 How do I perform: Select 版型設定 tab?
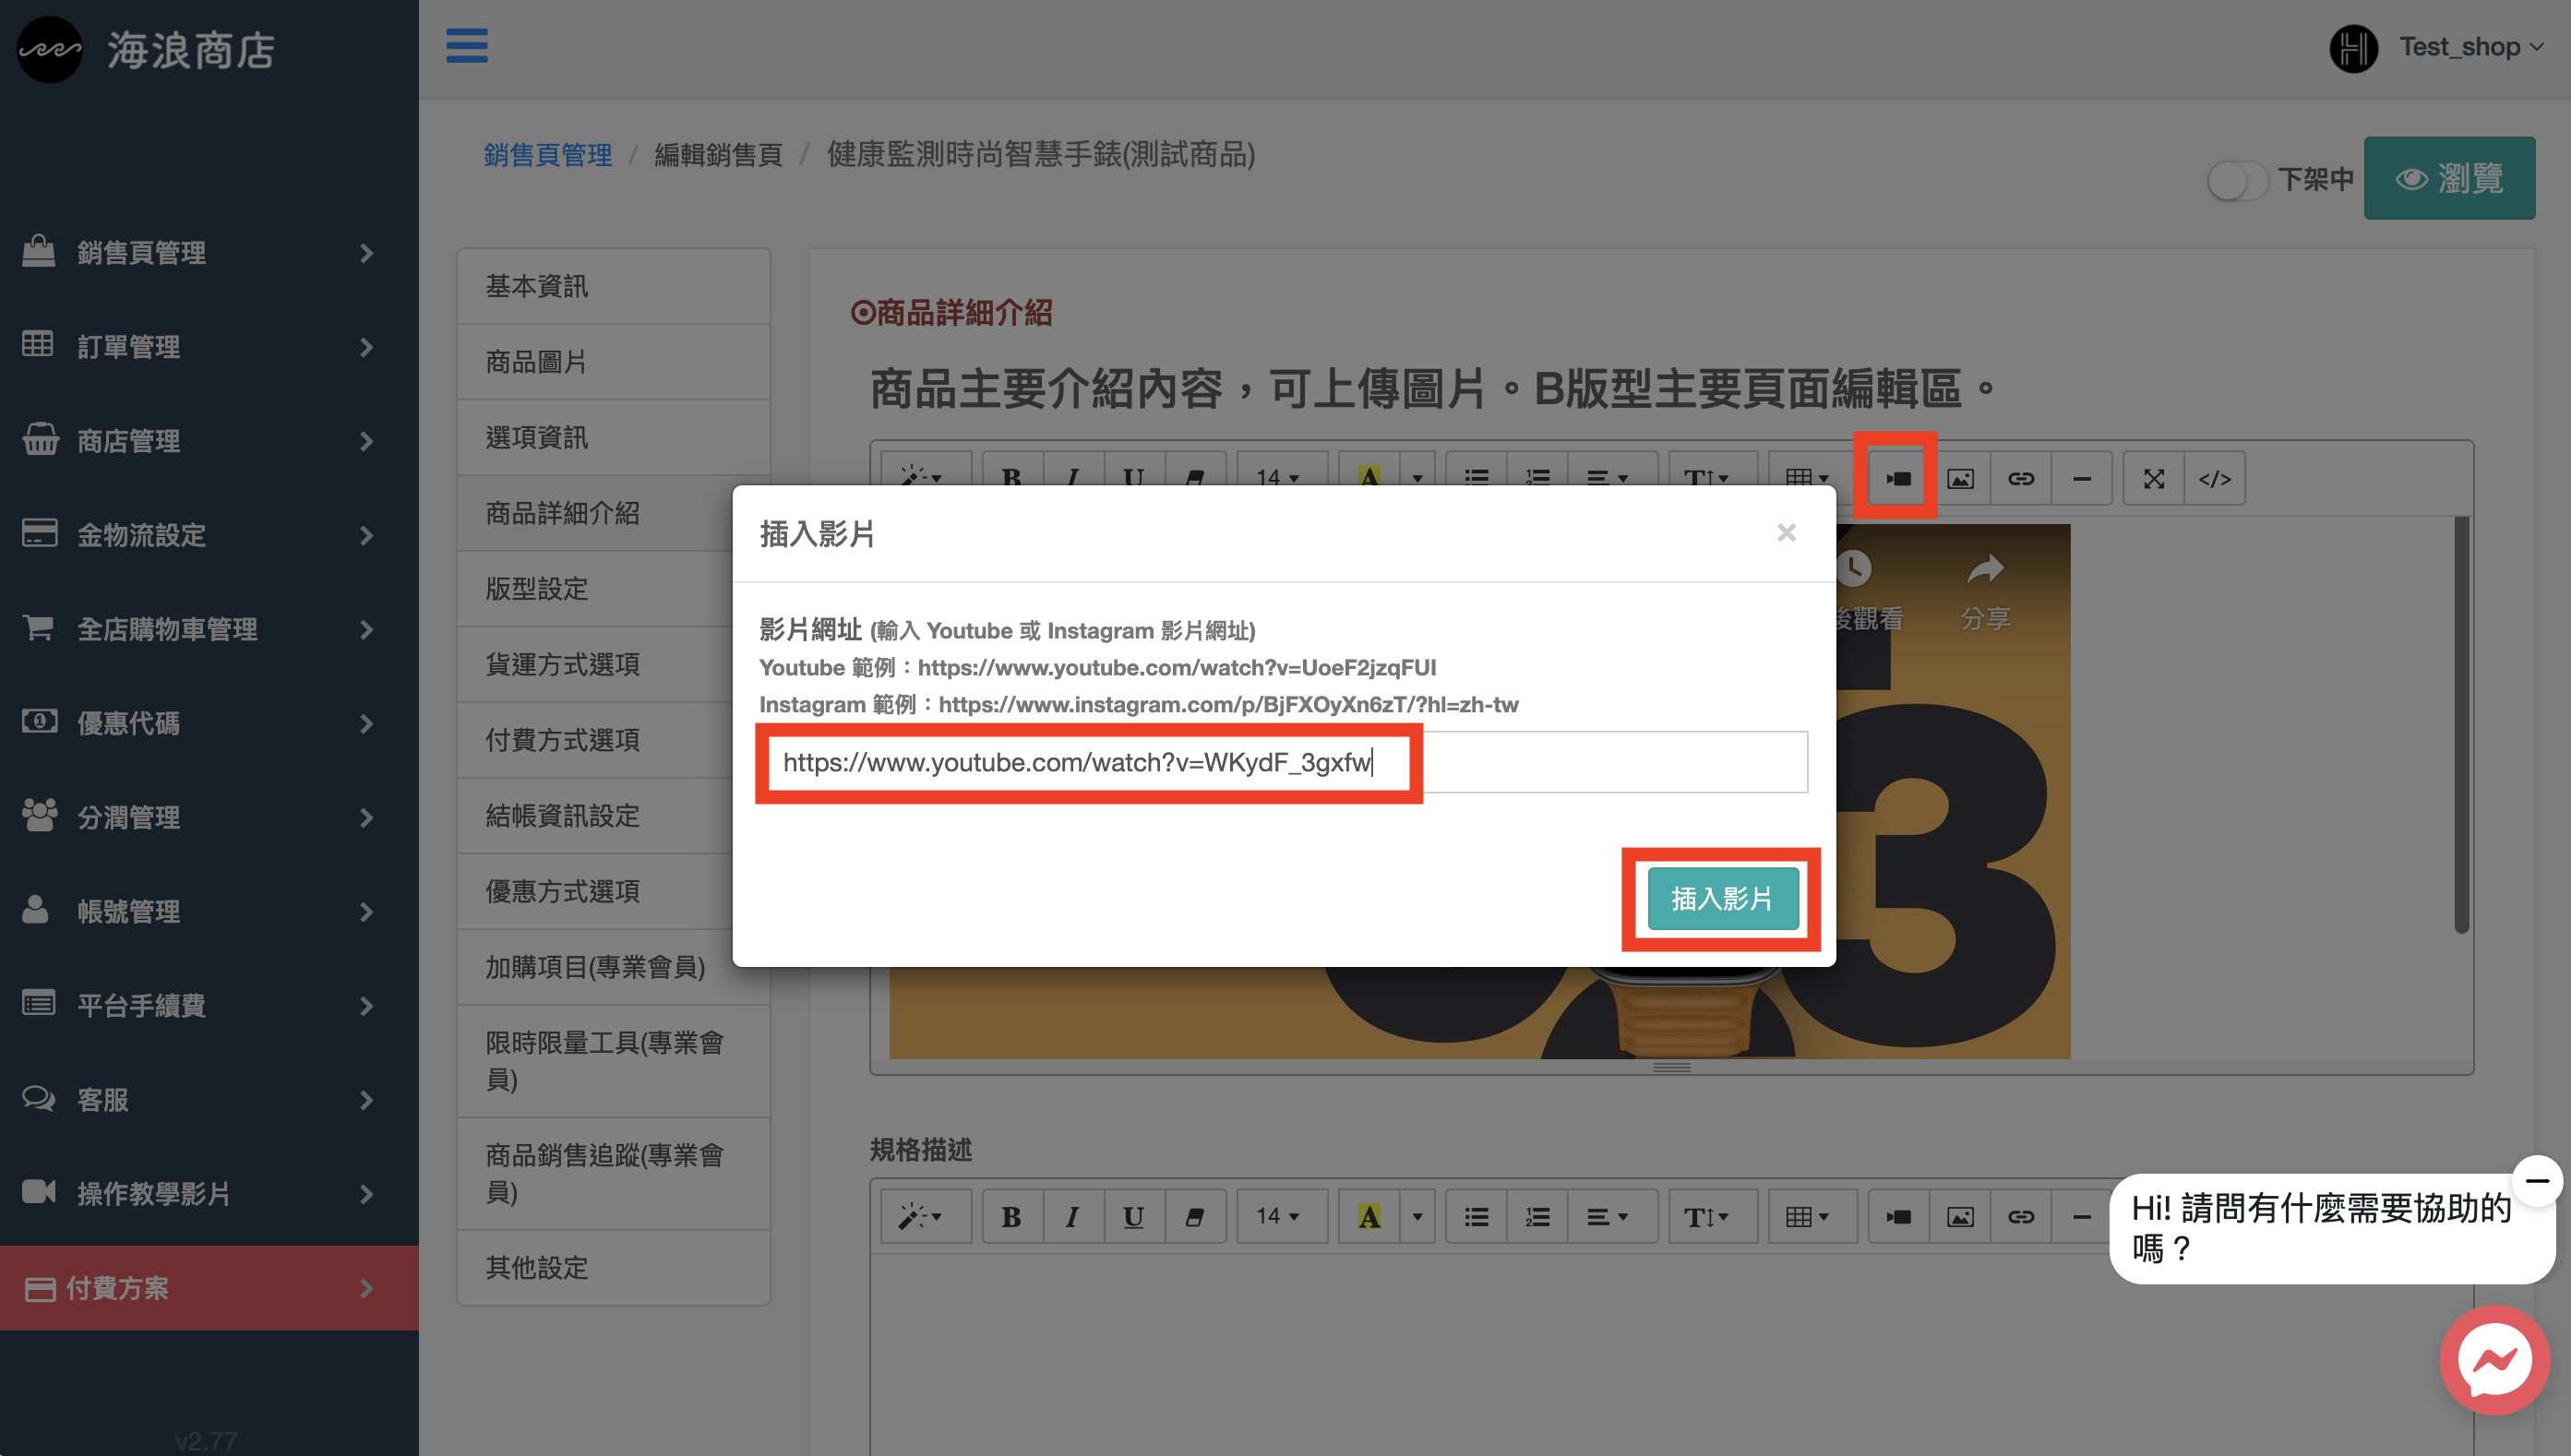(x=596, y=589)
